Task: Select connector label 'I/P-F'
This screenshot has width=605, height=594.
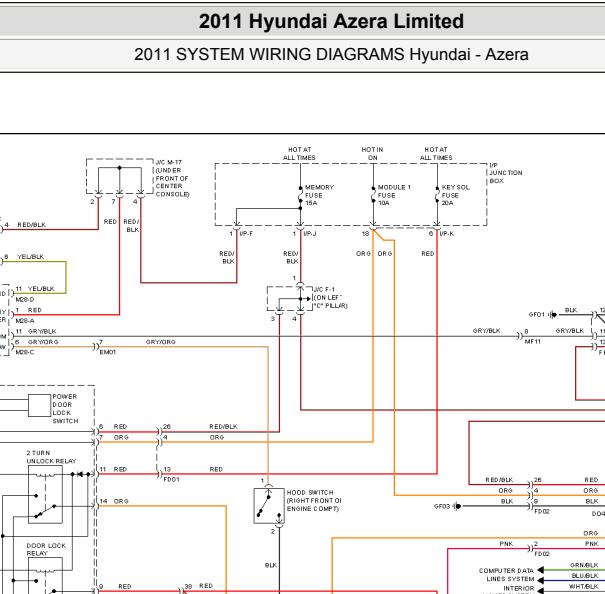Action: point(246,234)
